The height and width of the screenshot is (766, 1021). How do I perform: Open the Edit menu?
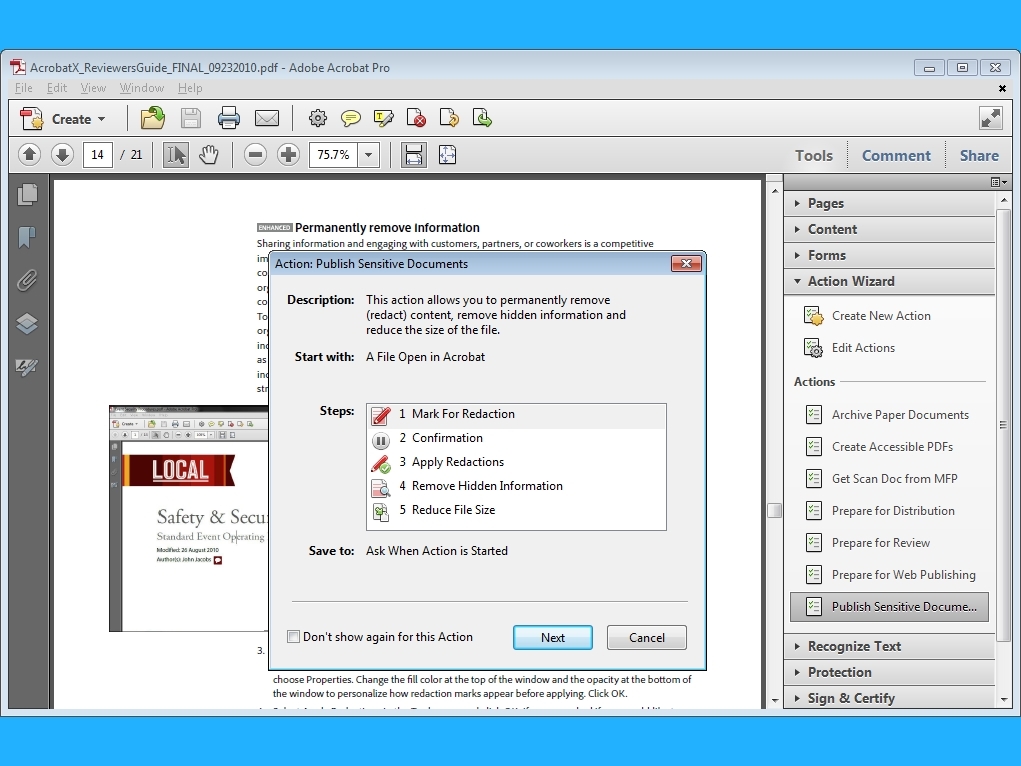(56, 88)
